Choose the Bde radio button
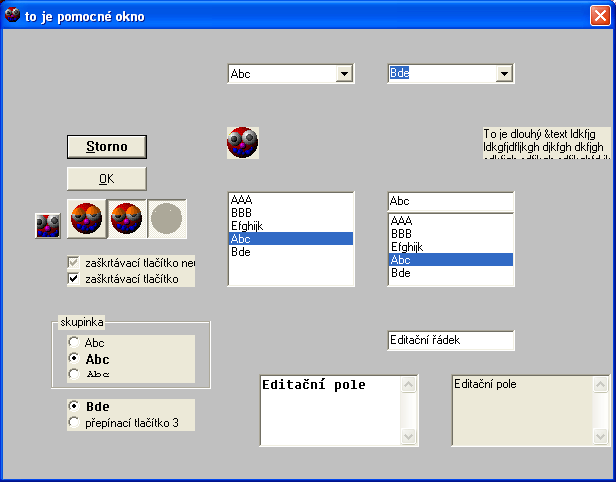The image size is (616, 482). pos(74,407)
